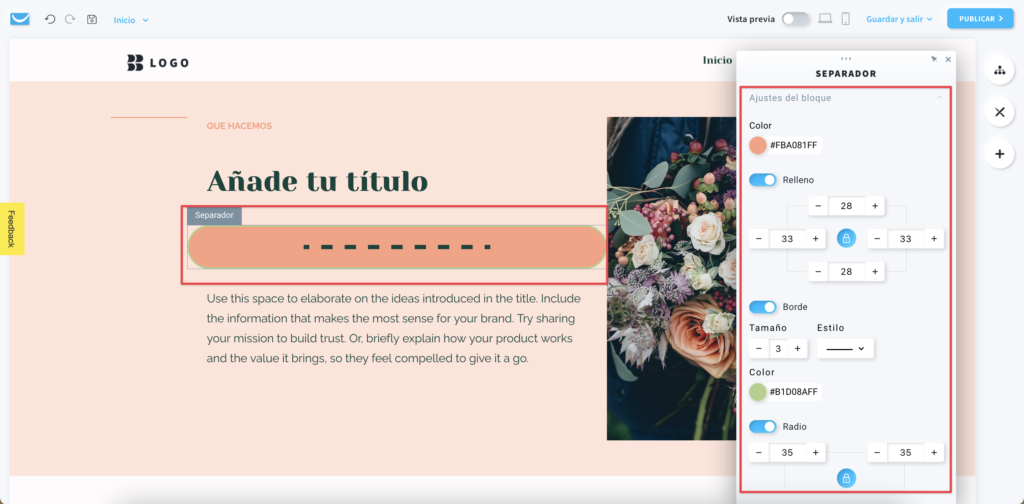Open the page structure tree icon
This screenshot has height=504, width=1024.
pos(999,71)
